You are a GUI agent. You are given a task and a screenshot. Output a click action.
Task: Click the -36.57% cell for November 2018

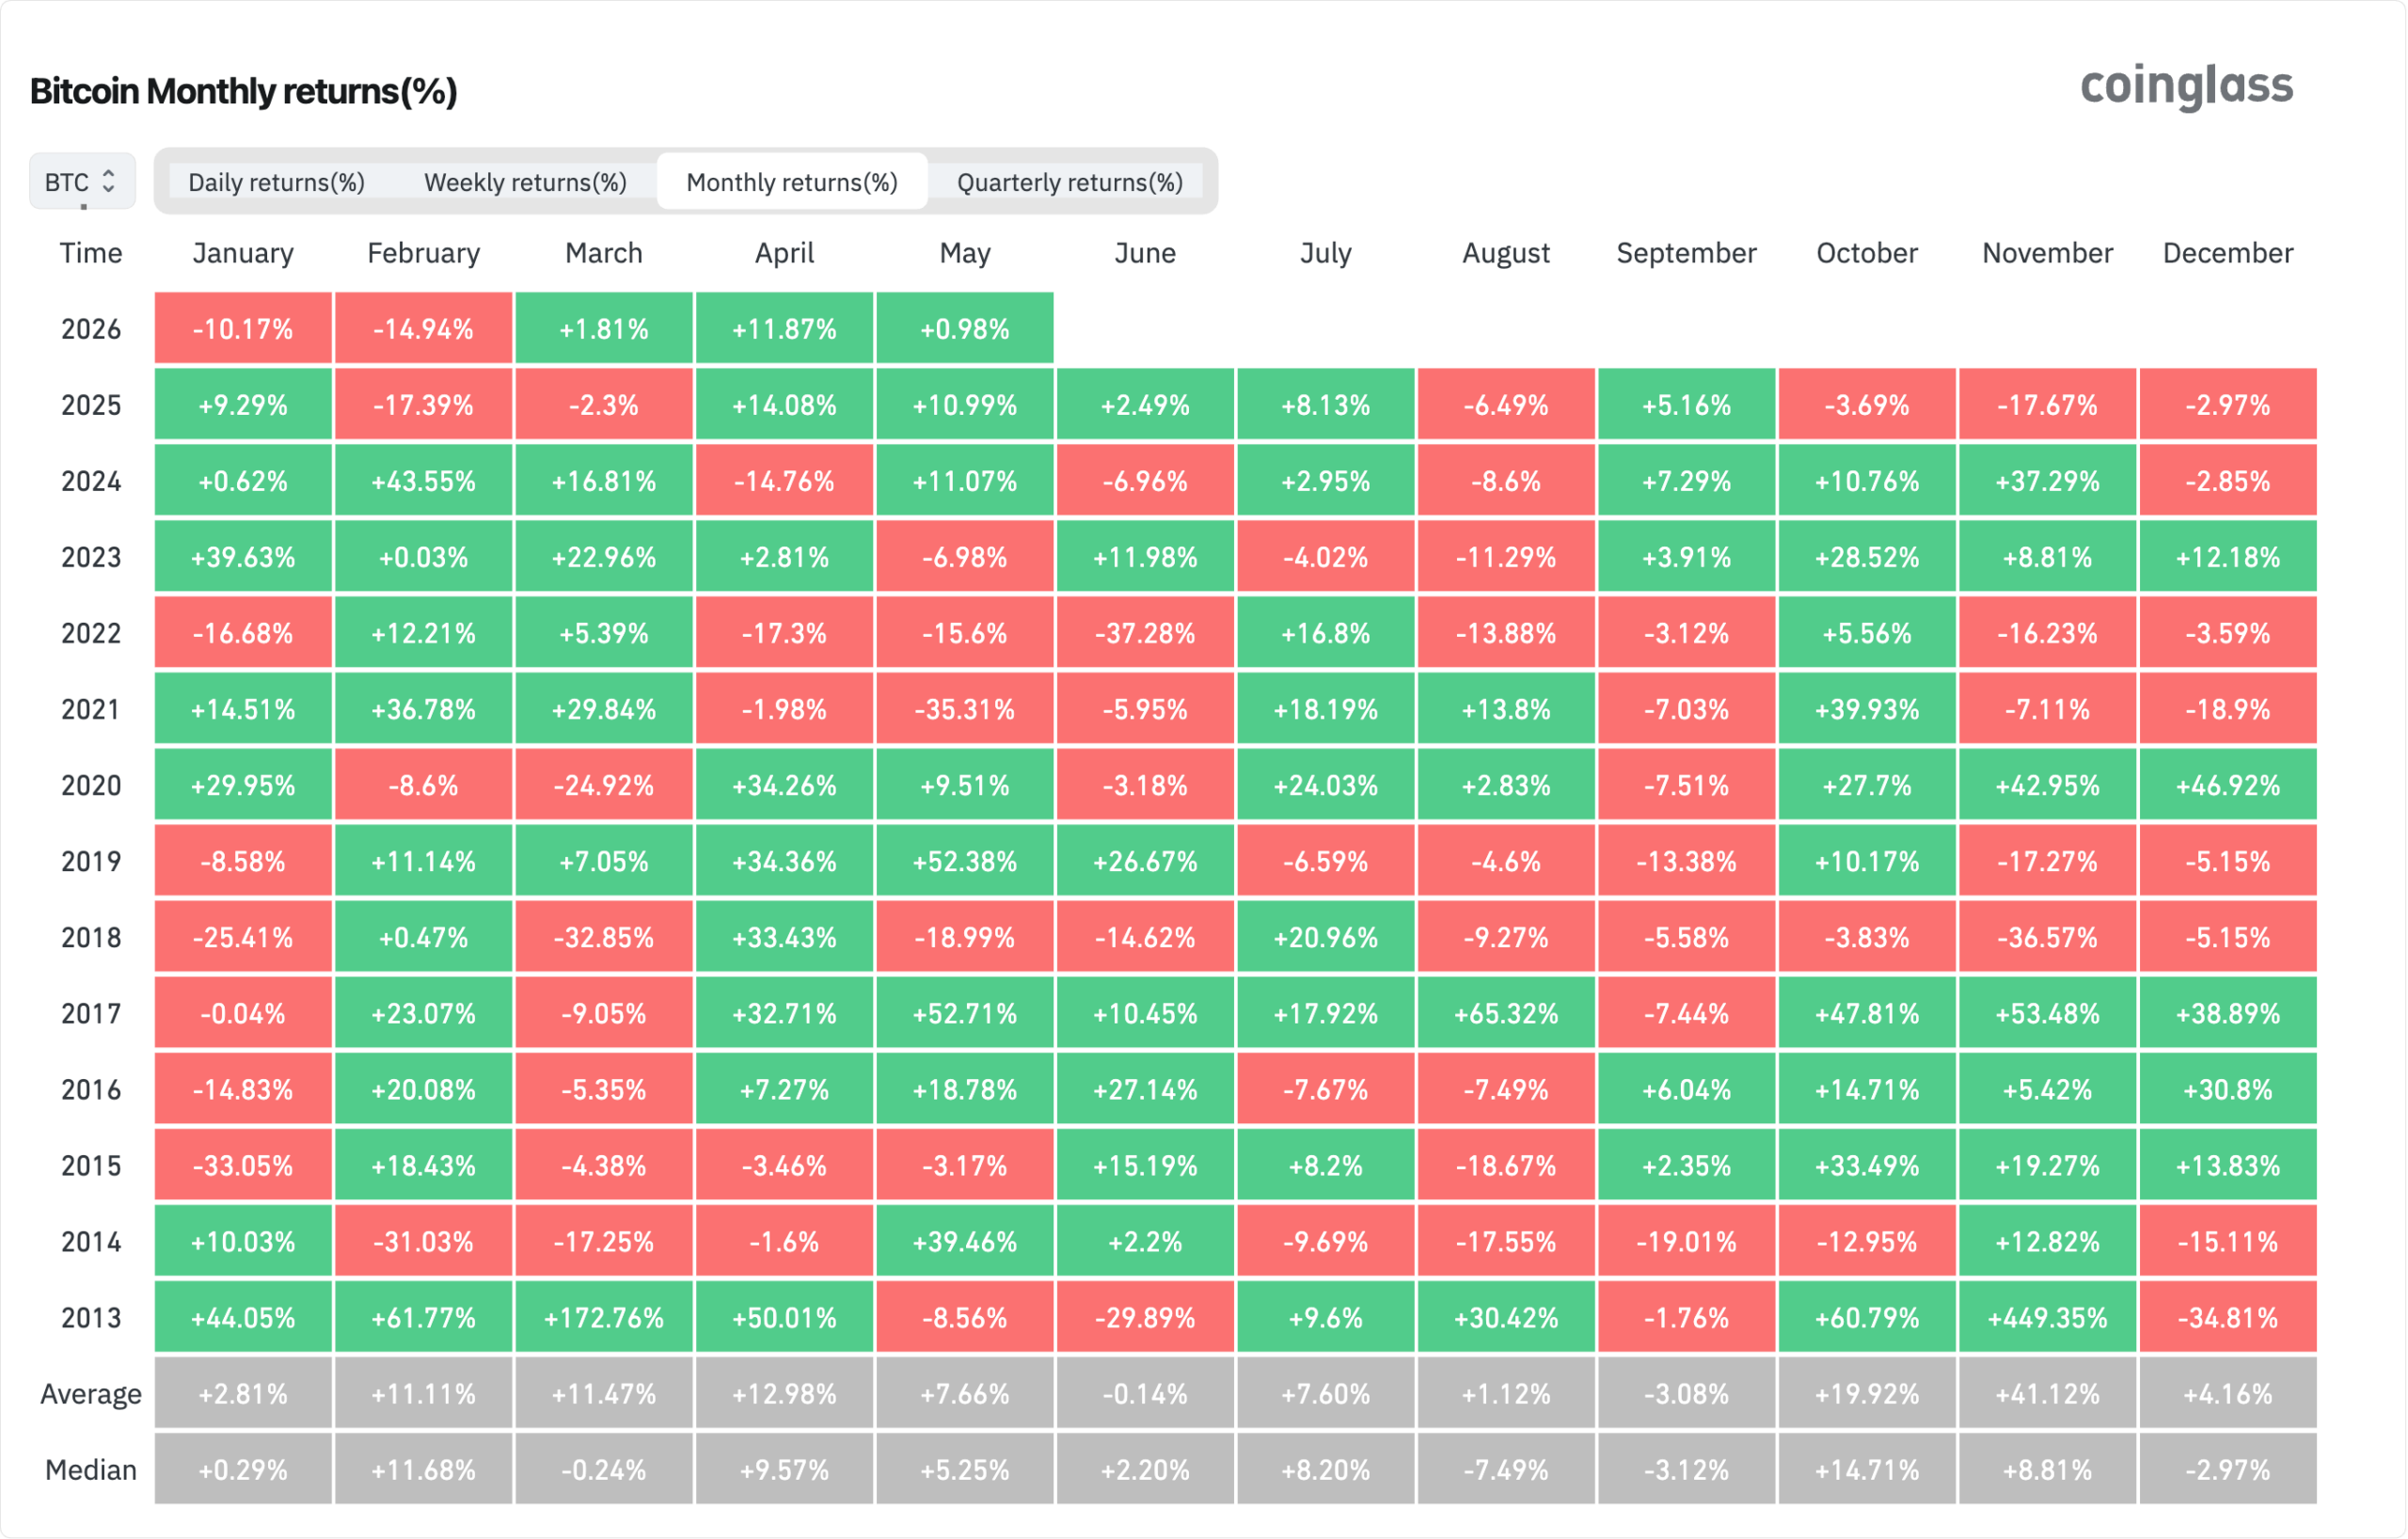2048,936
